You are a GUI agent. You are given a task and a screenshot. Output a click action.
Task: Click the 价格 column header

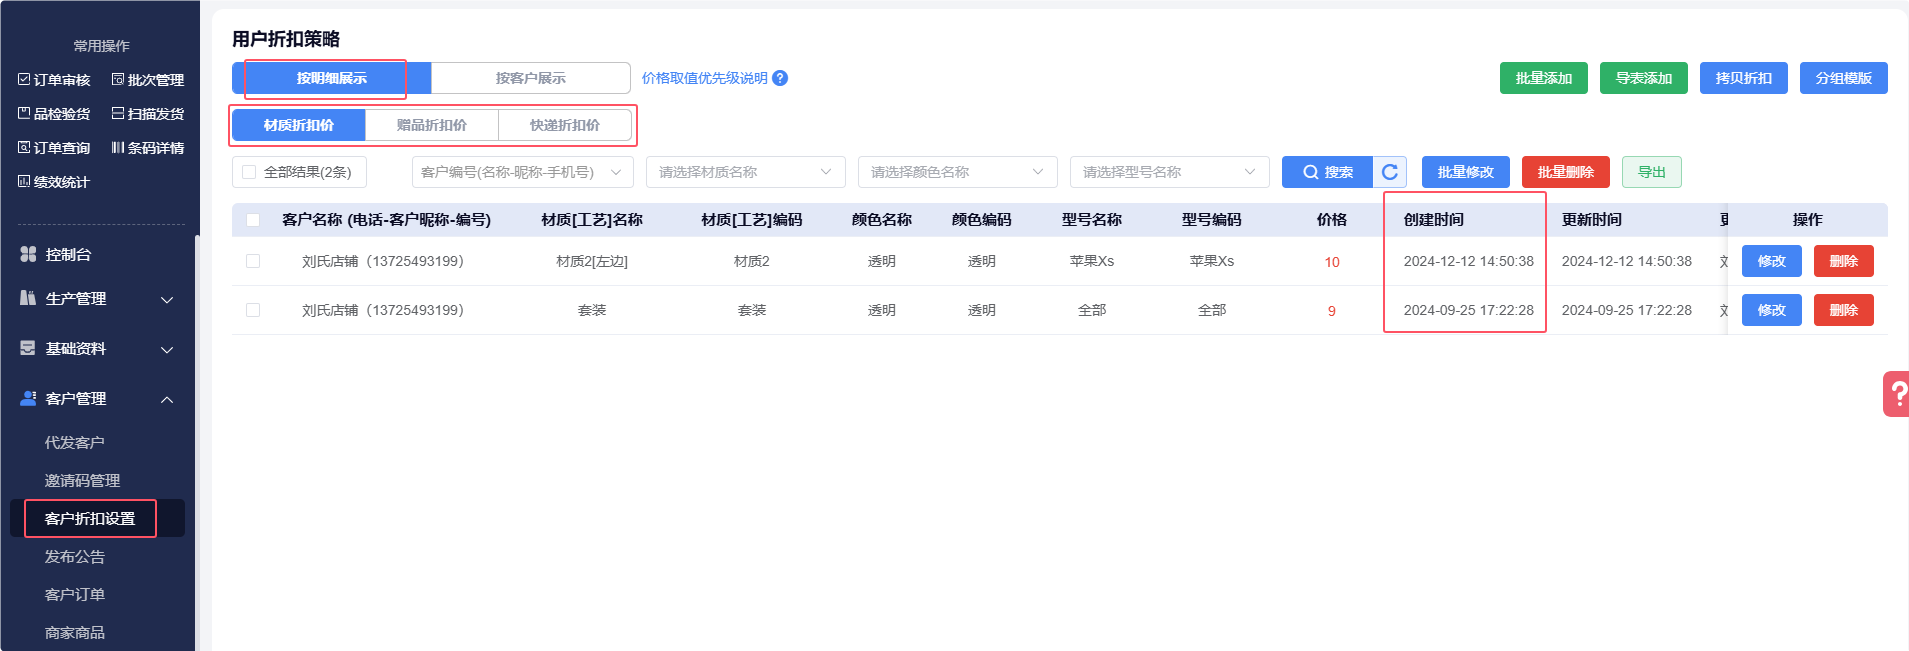1332,220
